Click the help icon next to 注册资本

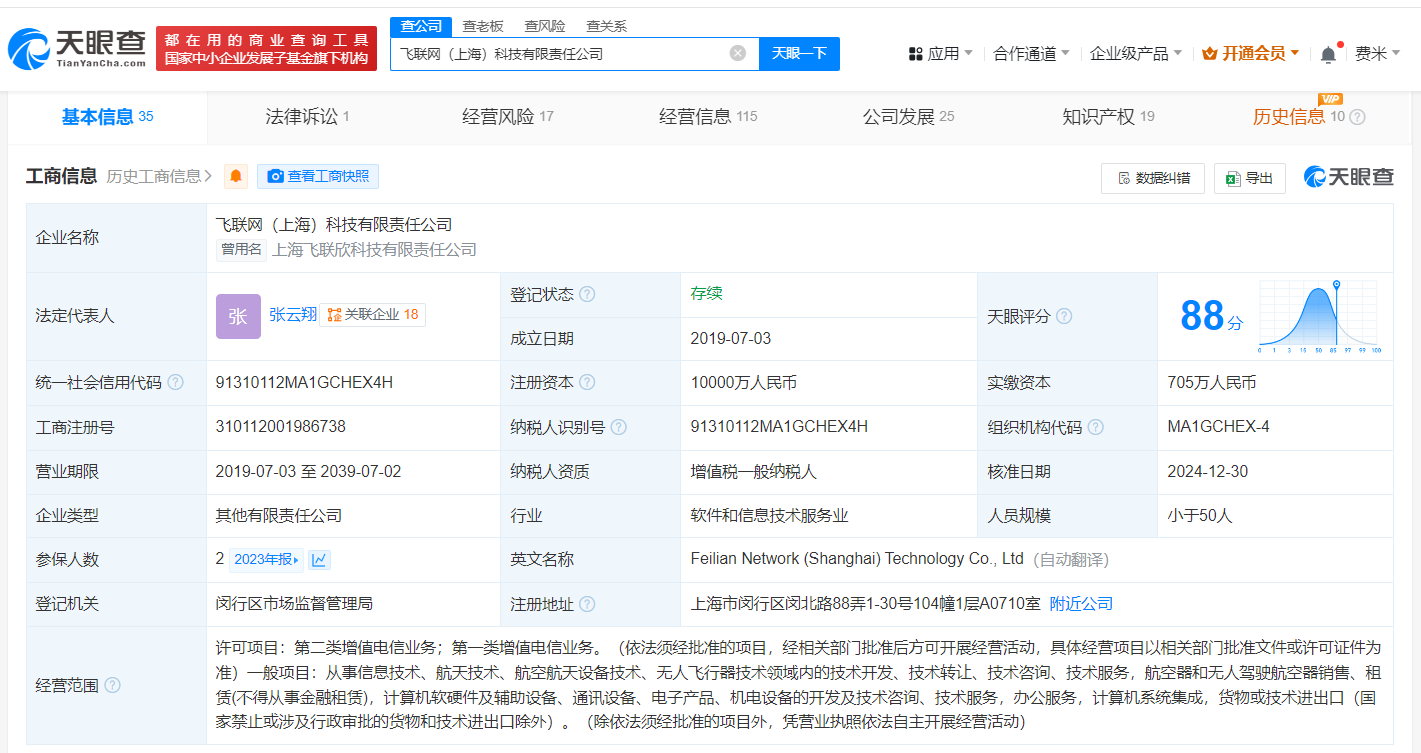point(587,383)
